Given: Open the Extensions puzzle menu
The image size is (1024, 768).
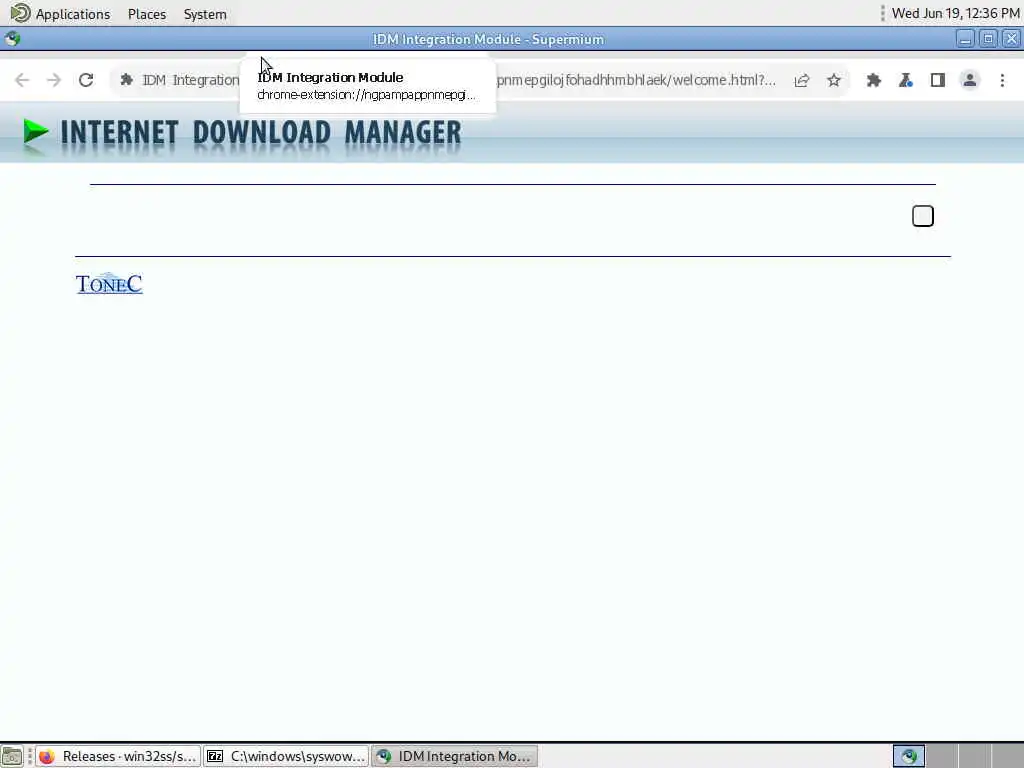Looking at the screenshot, I should click(x=874, y=80).
